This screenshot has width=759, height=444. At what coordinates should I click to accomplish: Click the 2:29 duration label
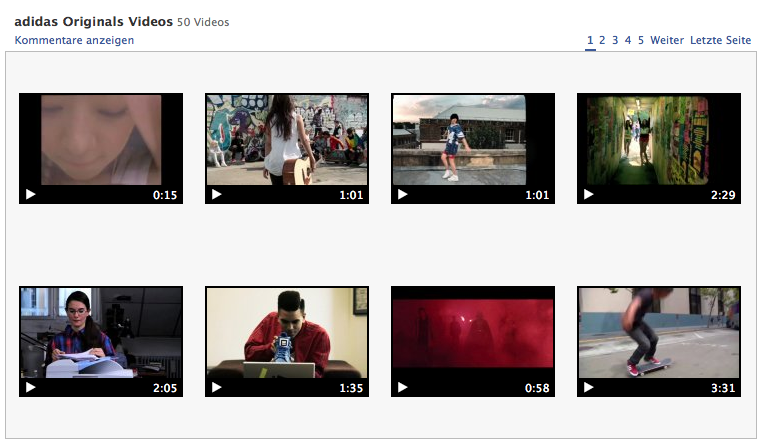[723, 195]
